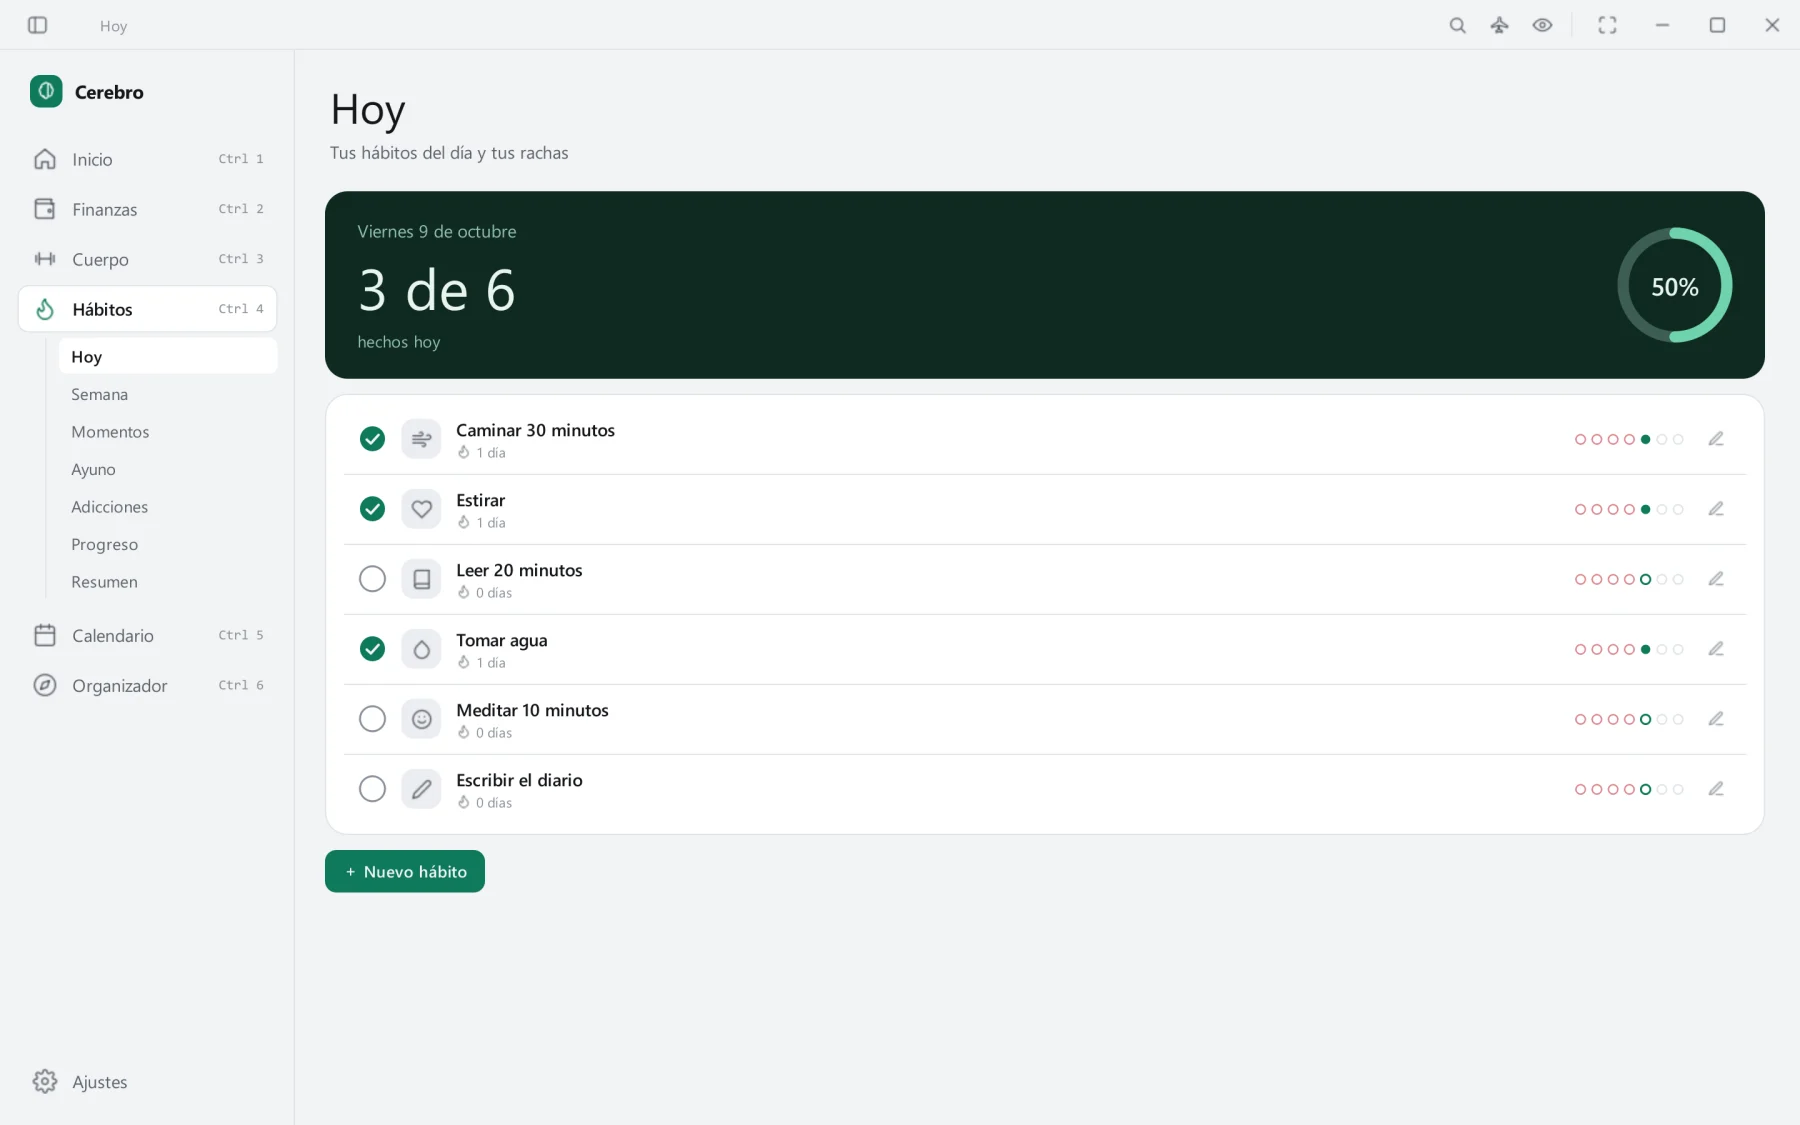This screenshot has height=1125, width=1800.
Task: Open the Progreso sub-item
Action: (x=168, y=544)
